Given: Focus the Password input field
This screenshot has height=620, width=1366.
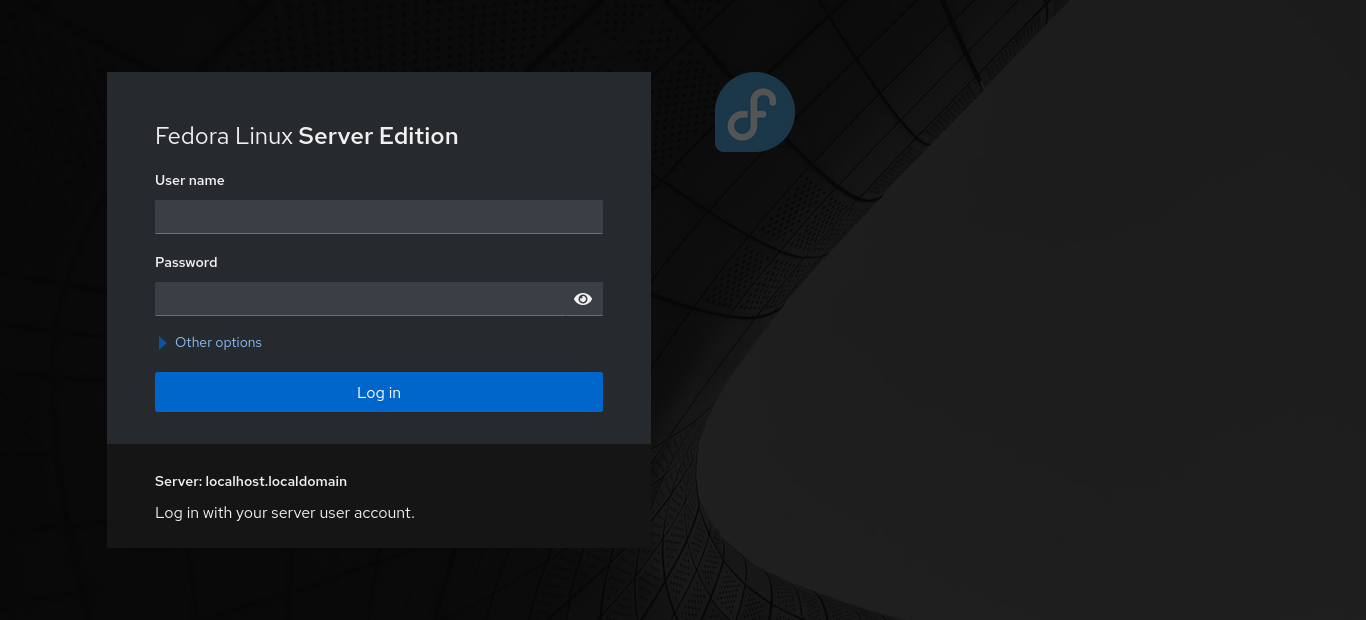Looking at the screenshot, I should point(359,299).
